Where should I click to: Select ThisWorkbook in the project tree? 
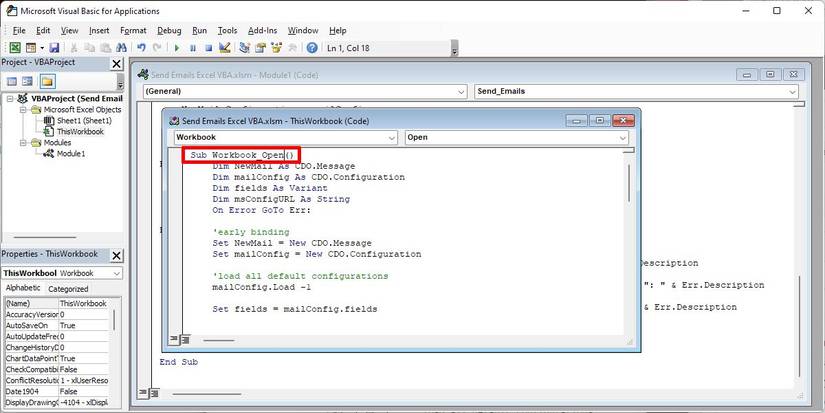point(80,132)
